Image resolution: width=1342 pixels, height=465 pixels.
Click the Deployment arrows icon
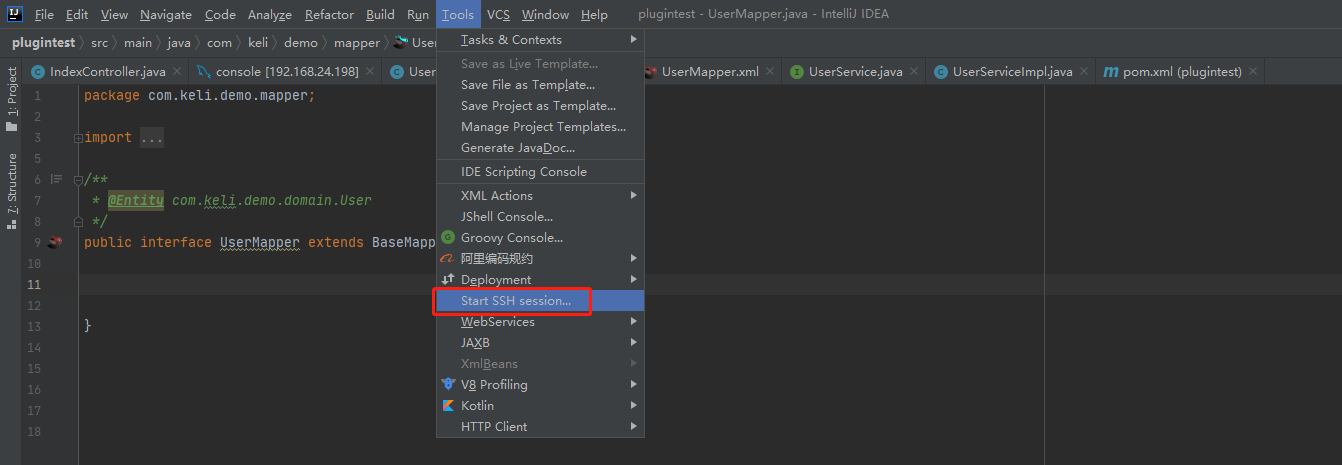tap(448, 280)
